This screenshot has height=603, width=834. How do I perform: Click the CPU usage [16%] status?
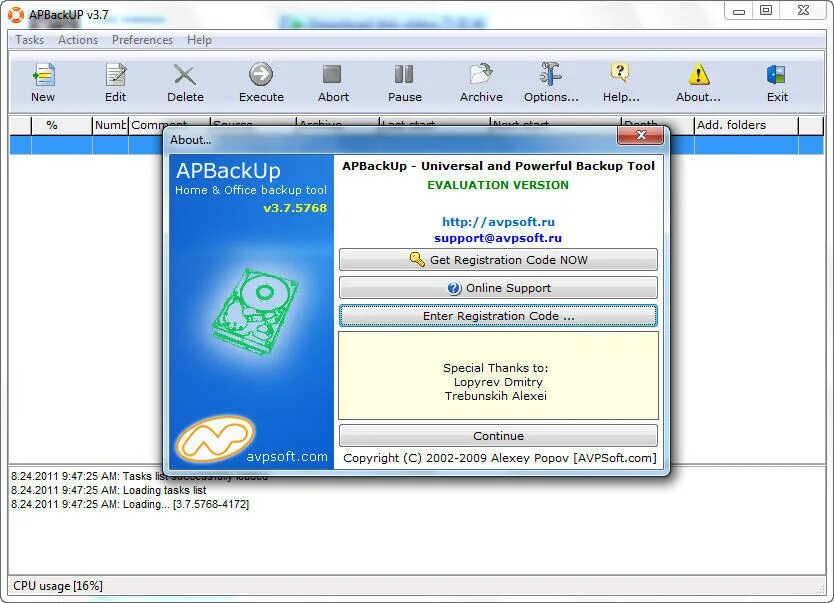[x=58, y=586]
